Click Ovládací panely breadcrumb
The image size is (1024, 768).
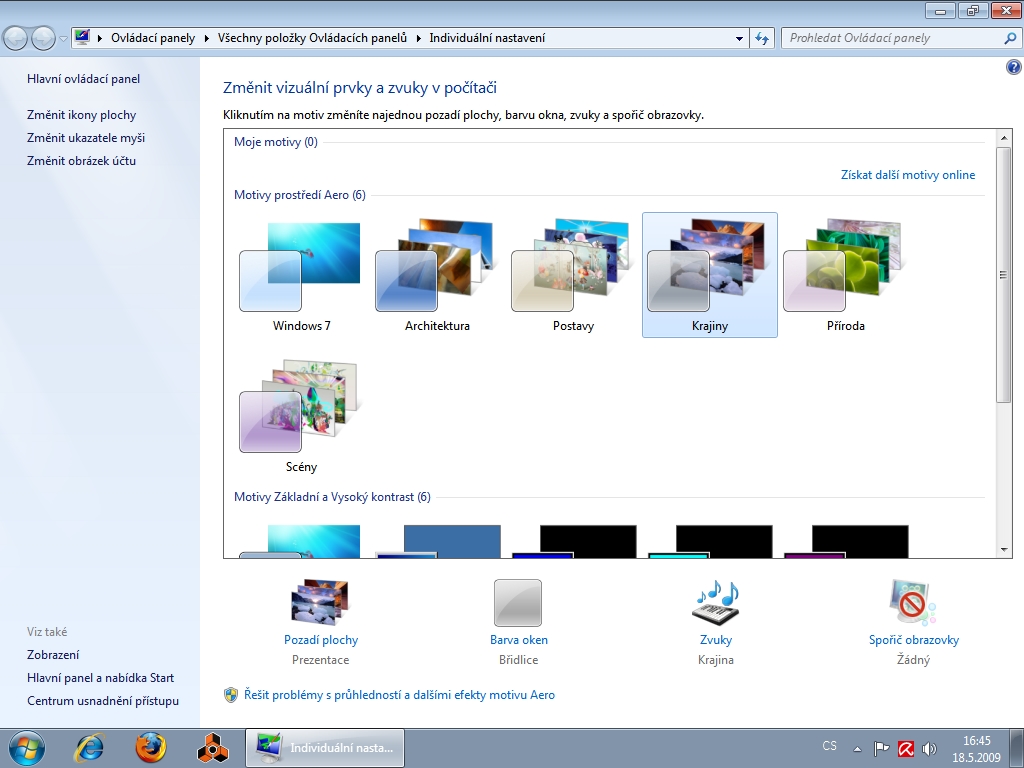(153, 38)
